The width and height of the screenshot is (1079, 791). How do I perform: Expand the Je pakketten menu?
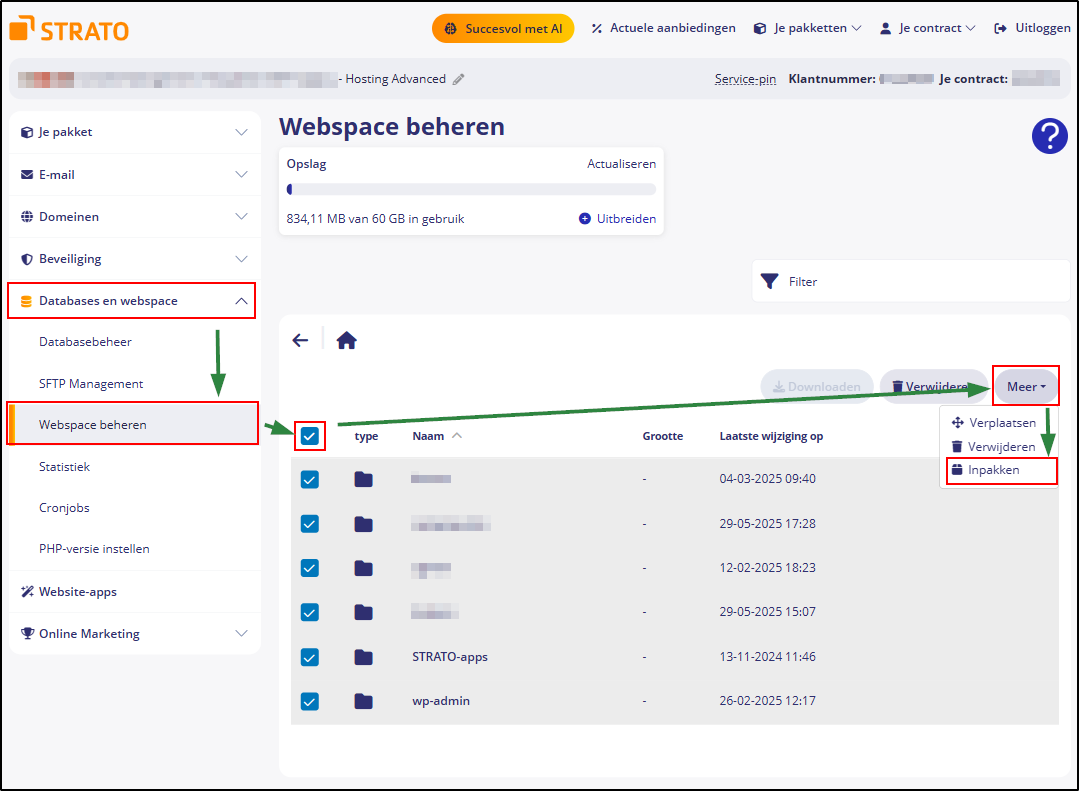point(807,29)
